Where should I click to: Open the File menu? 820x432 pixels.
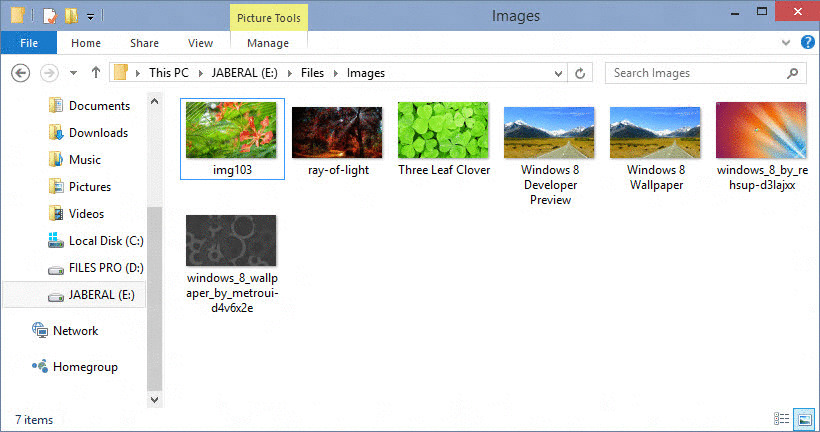(29, 43)
